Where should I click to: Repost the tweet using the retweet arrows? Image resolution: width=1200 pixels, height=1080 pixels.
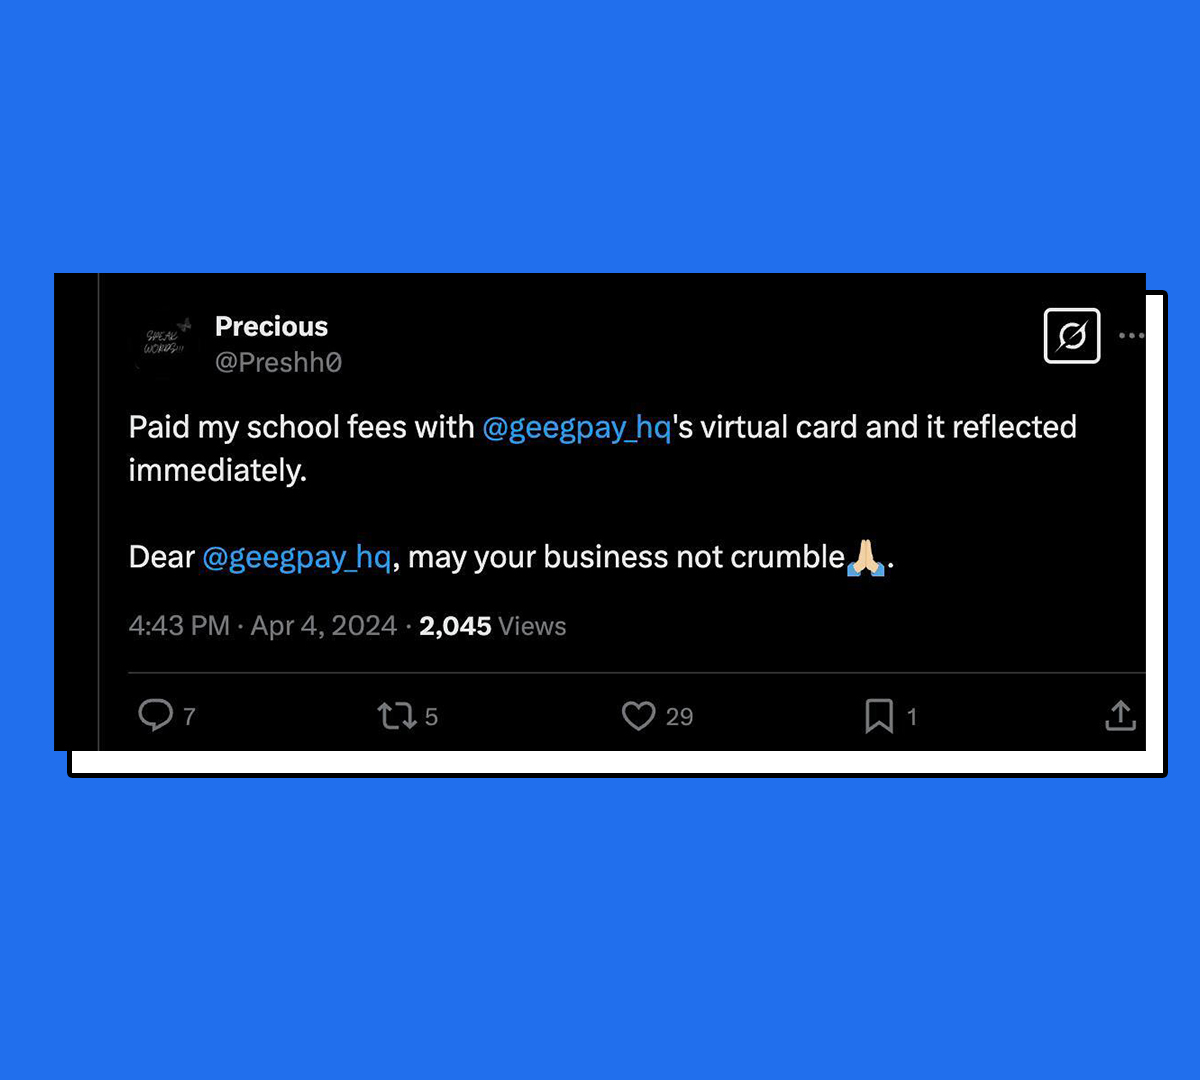[x=396, y=716]
